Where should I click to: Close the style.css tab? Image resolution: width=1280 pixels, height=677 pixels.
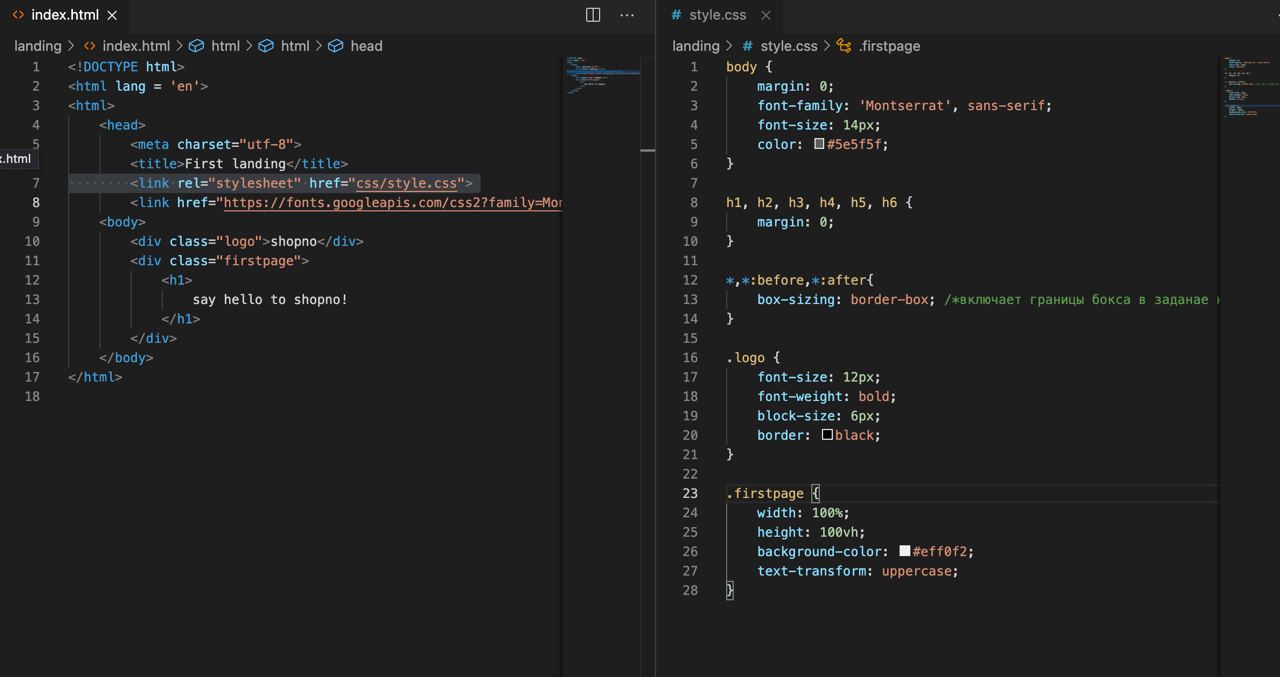(x=766, y=15)
